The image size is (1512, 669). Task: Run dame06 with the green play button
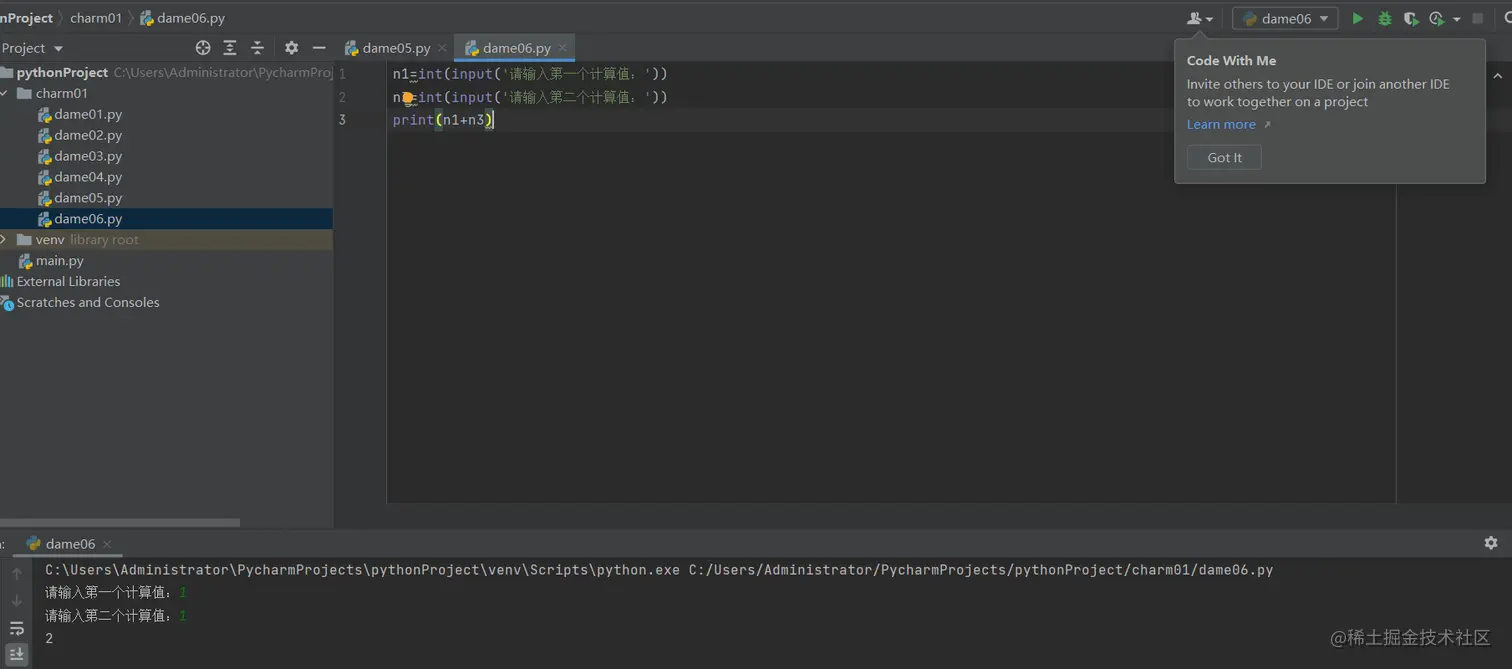point(1357,19)
